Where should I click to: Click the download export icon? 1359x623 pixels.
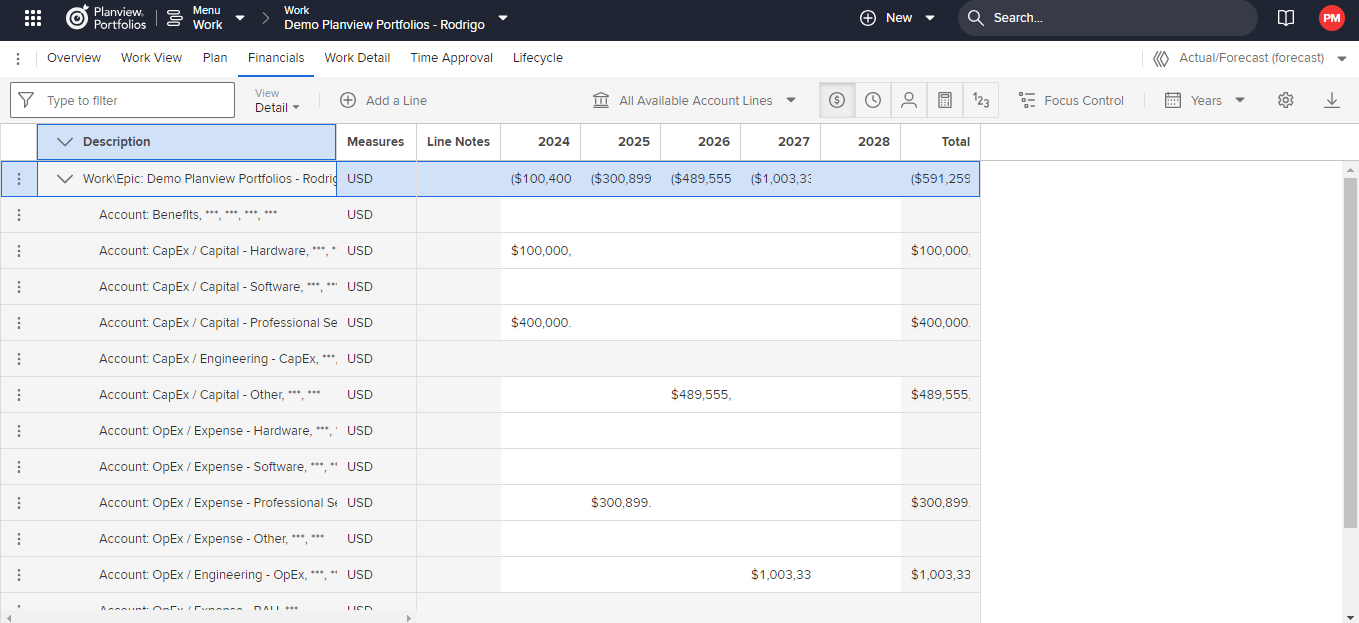1332,100
